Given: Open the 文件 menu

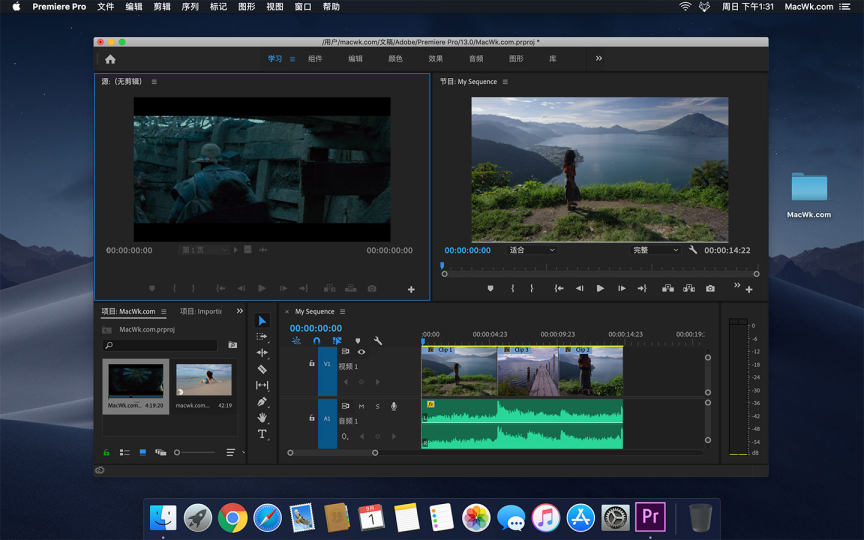Looking at the screenshot, I should coord(106,7).
